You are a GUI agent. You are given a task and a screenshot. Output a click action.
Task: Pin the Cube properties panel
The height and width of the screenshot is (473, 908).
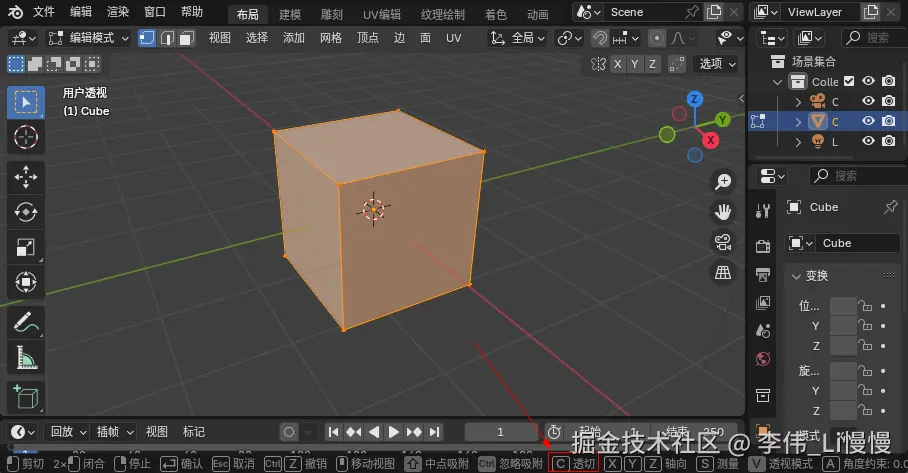click(891, 207)
